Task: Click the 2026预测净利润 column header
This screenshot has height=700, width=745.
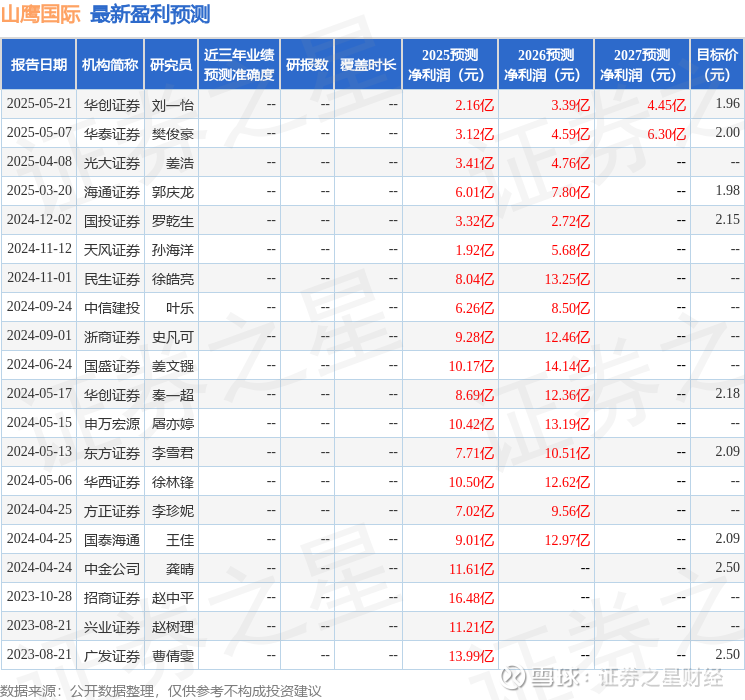Action: point(546,65)
